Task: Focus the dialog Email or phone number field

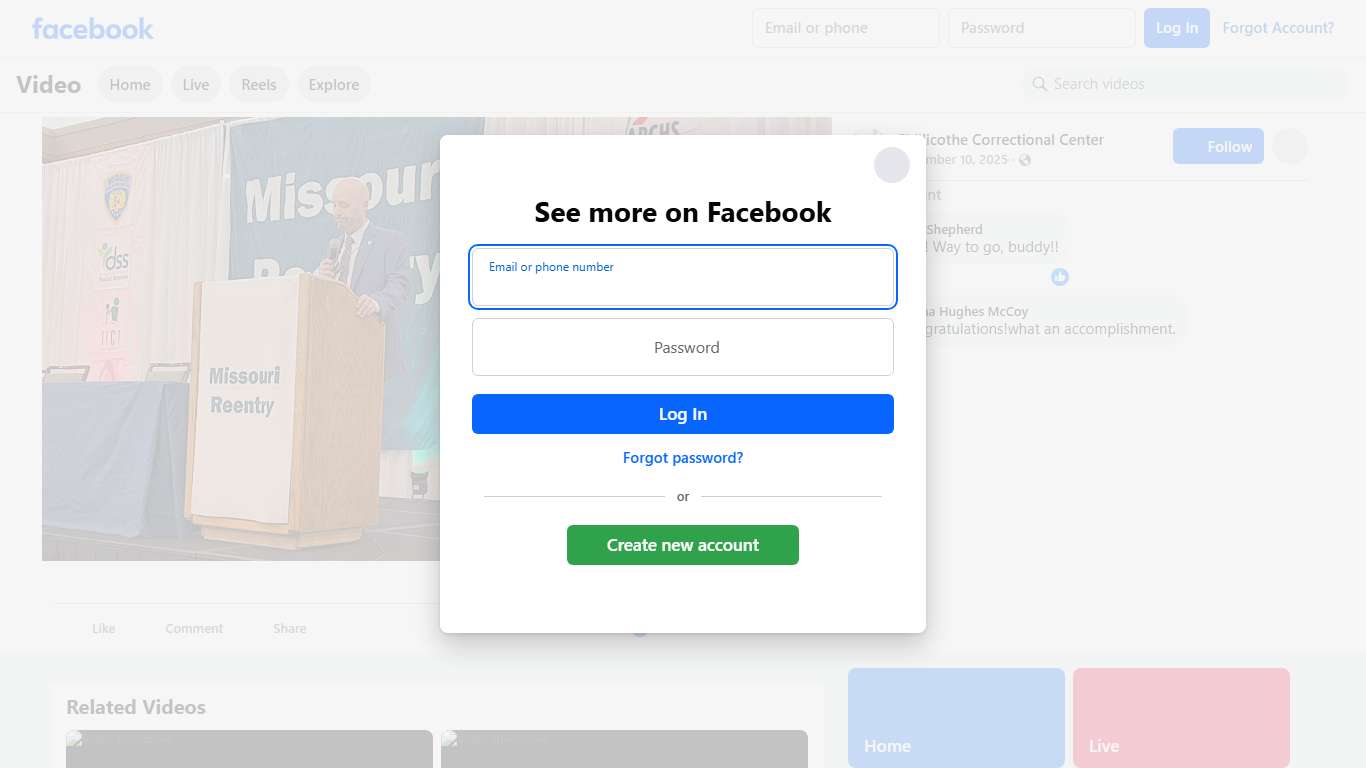Action: click(683, 277)
